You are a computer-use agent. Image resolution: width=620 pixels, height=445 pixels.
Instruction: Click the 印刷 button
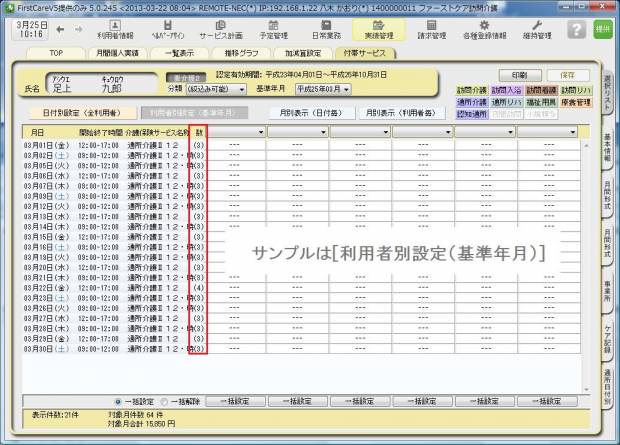520,75
